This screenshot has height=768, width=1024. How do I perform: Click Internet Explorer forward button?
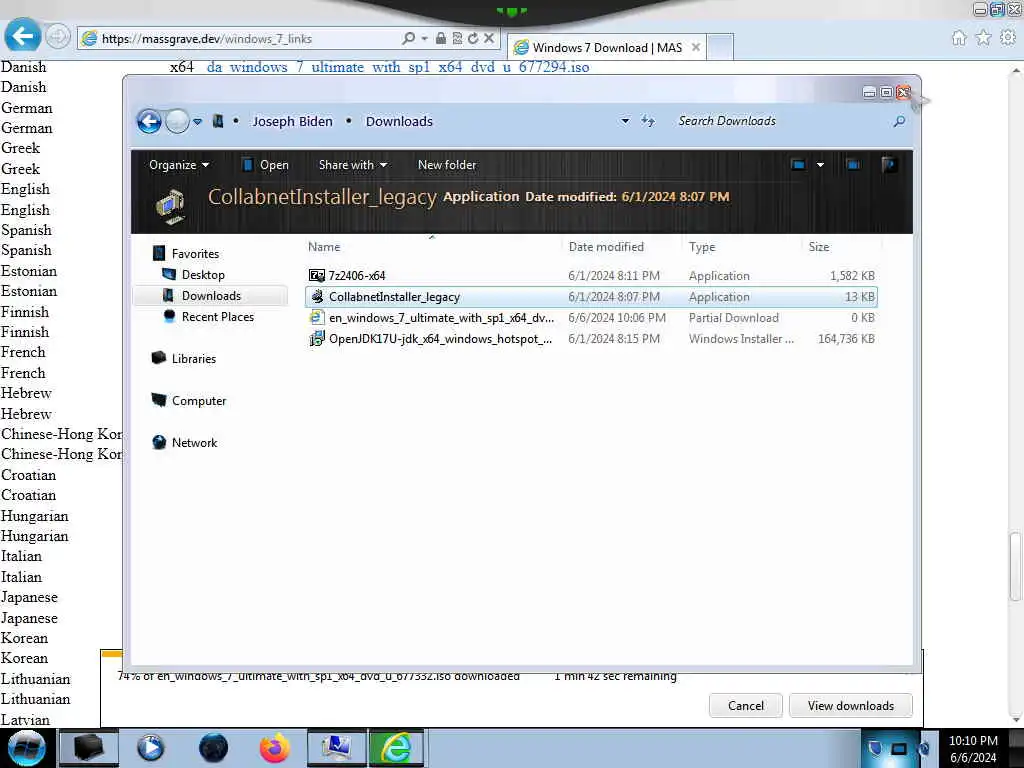57,36
